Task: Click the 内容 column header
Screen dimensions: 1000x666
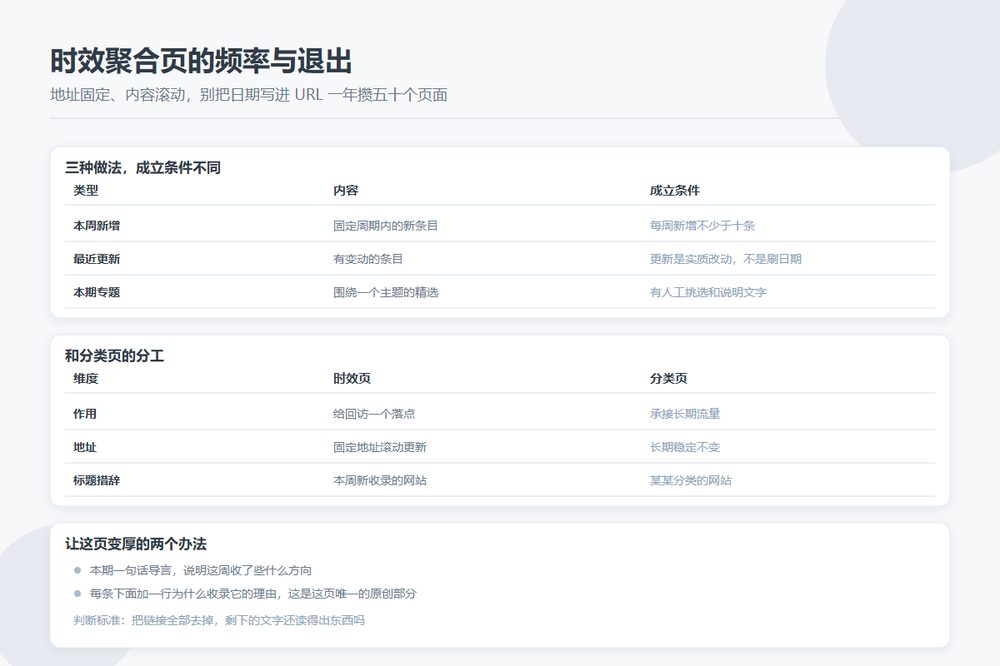Action: (x=346, y=191)
